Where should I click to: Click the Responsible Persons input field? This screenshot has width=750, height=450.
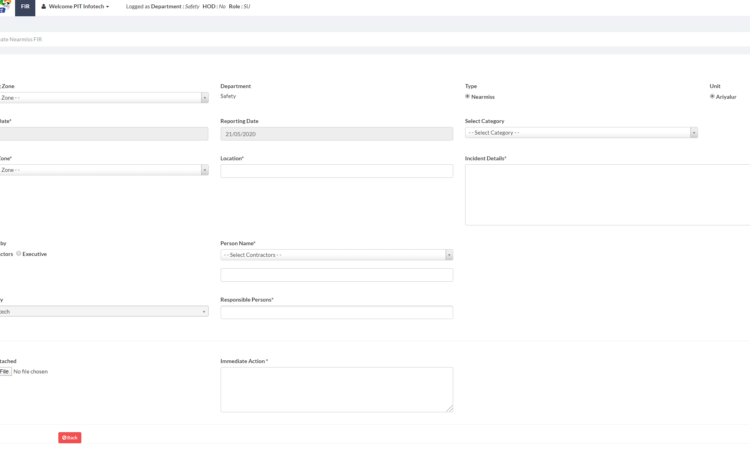click(x=336, y=313)
